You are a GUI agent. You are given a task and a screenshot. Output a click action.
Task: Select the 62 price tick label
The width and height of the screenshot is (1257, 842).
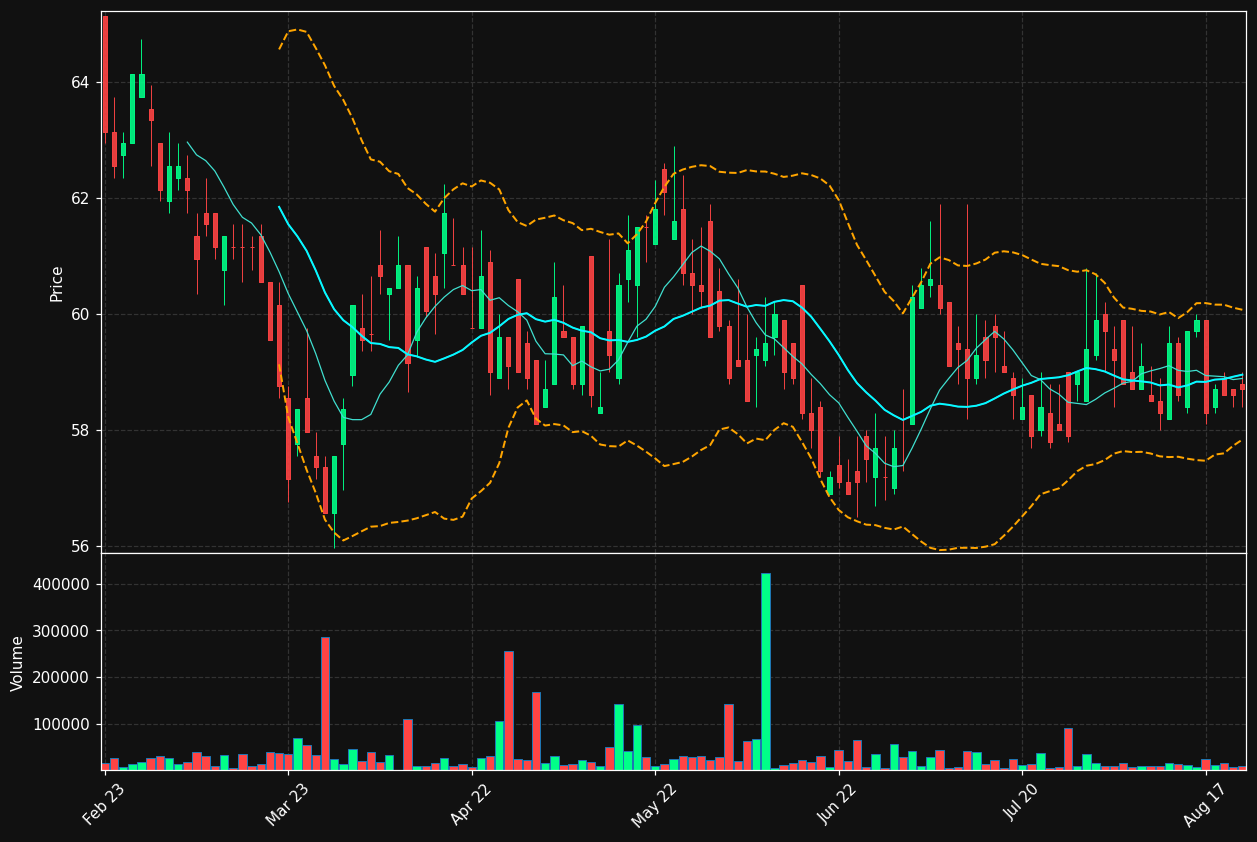pyautogui.click(x=79, y=198)
